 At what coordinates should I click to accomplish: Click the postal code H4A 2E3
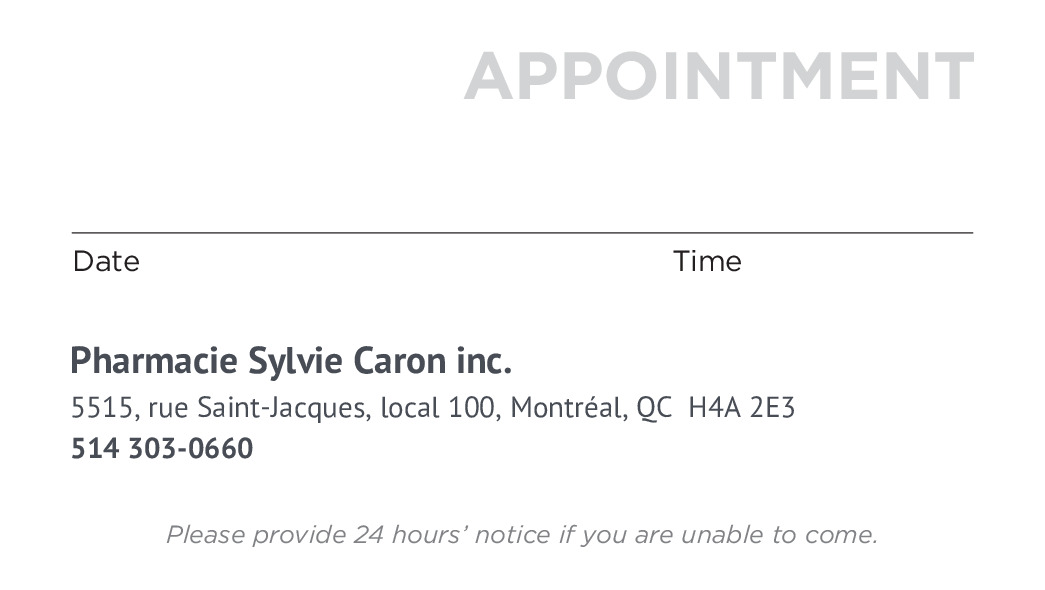click(x=741, y=408)
